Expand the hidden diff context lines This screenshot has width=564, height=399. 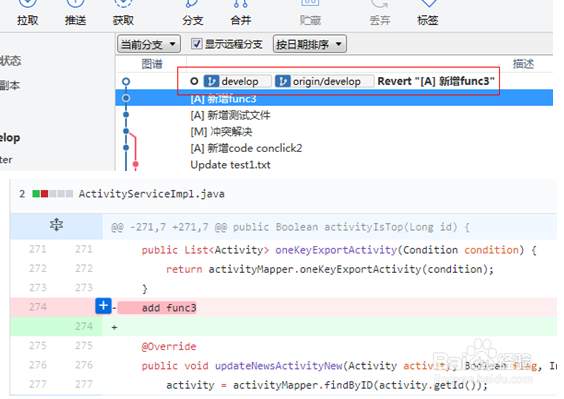[x=56, y=225]
